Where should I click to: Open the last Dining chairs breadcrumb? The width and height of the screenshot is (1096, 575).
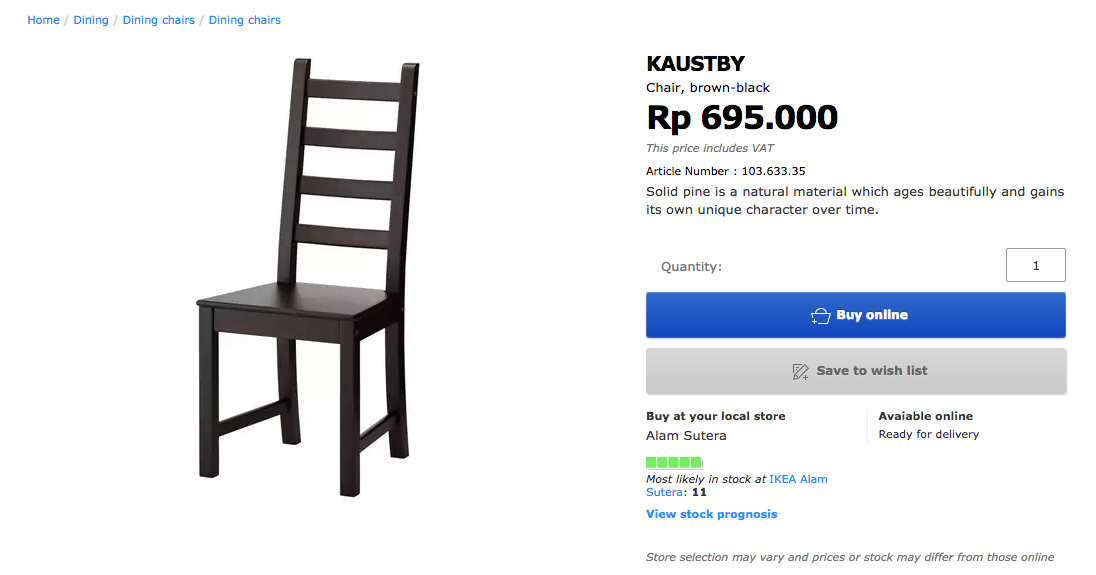[245, 20]
